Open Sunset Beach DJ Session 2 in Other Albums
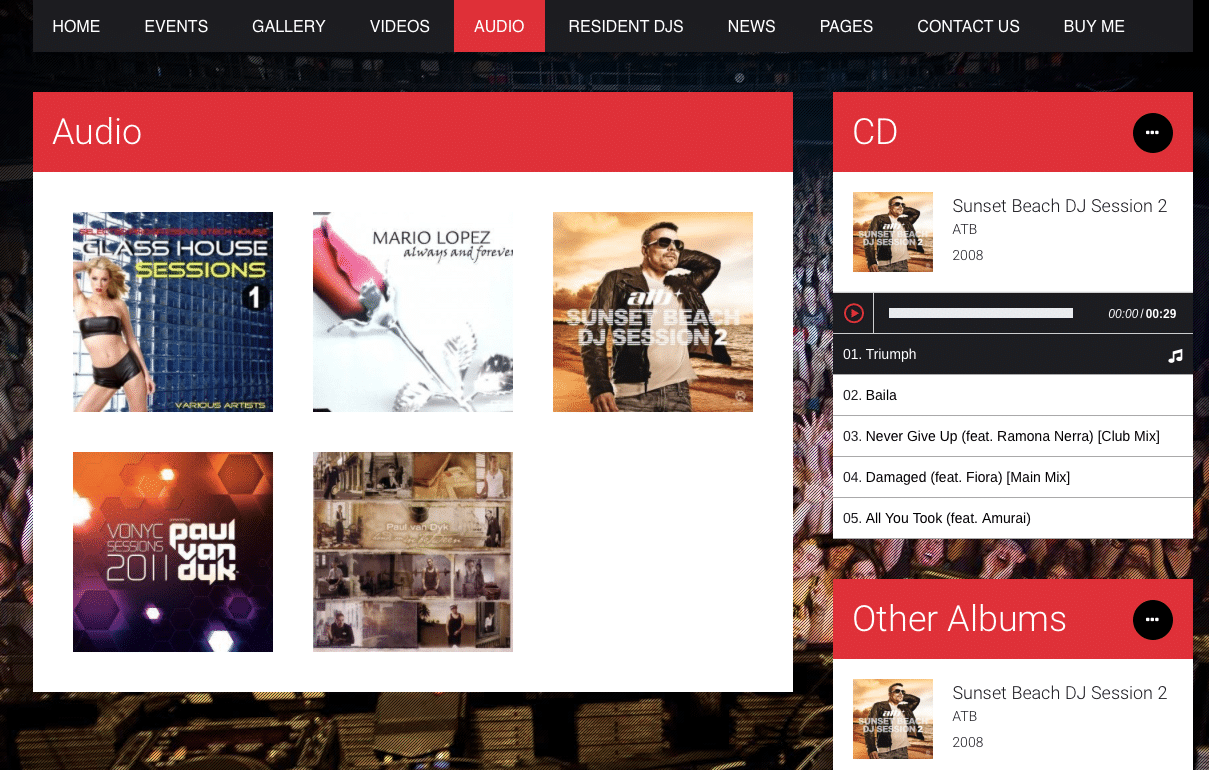Image resolution: width=1209 pixels, height=770 pixels. 1060,693
